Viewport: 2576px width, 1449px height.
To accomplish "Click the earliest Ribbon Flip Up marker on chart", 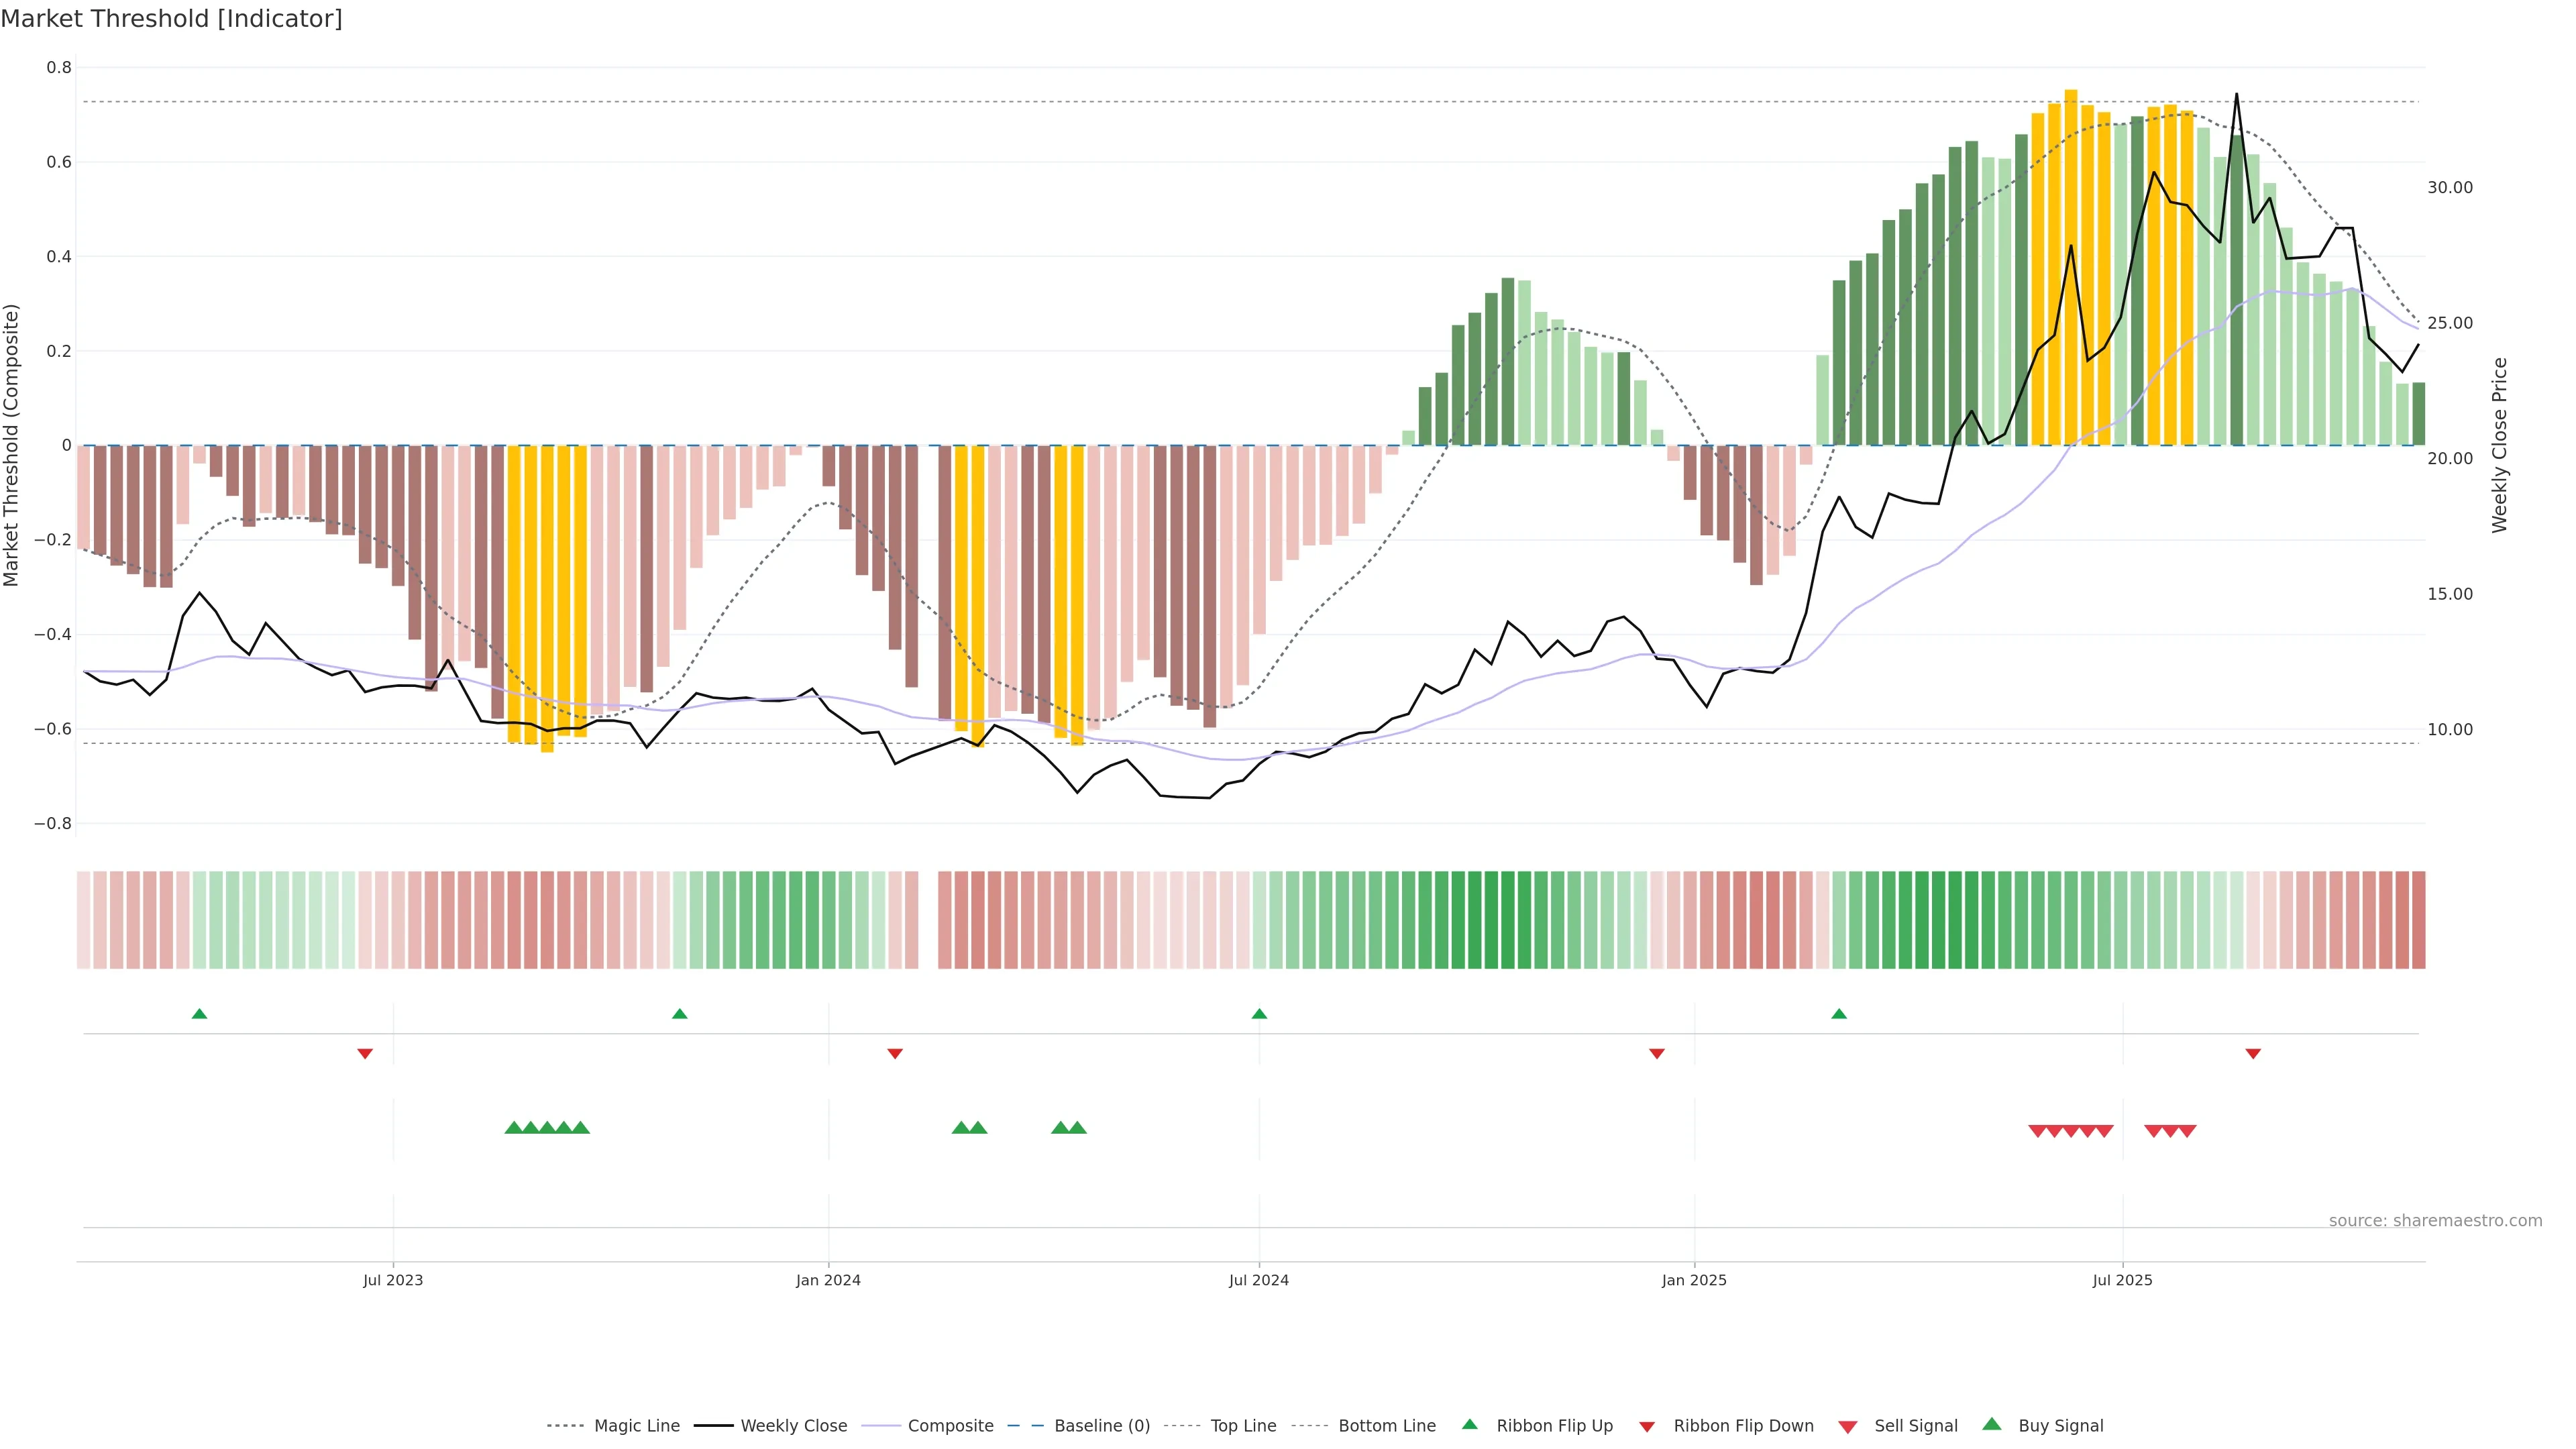I will pos(199,1014).
